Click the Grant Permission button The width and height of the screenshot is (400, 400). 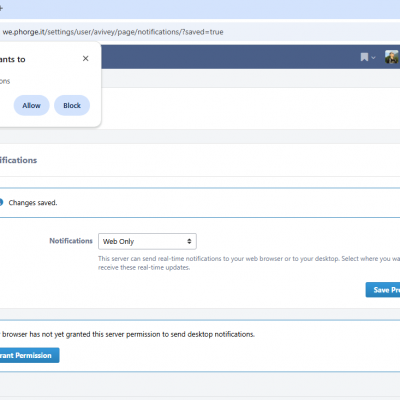coord(29,355)
